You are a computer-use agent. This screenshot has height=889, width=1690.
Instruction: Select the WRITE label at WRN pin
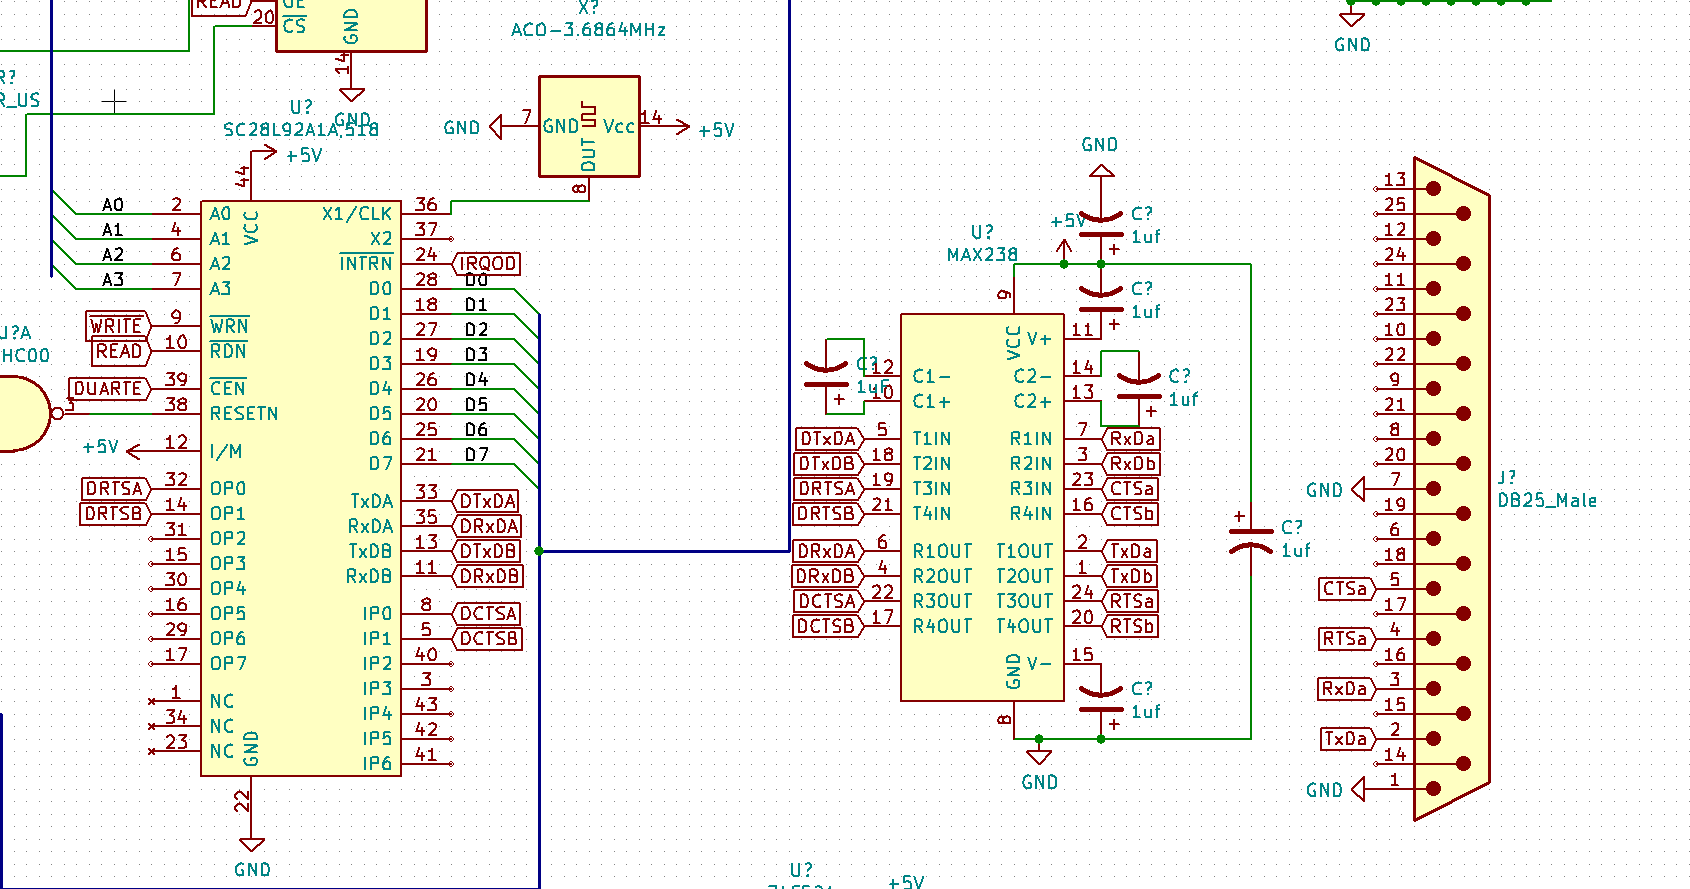tap(117, 326)
